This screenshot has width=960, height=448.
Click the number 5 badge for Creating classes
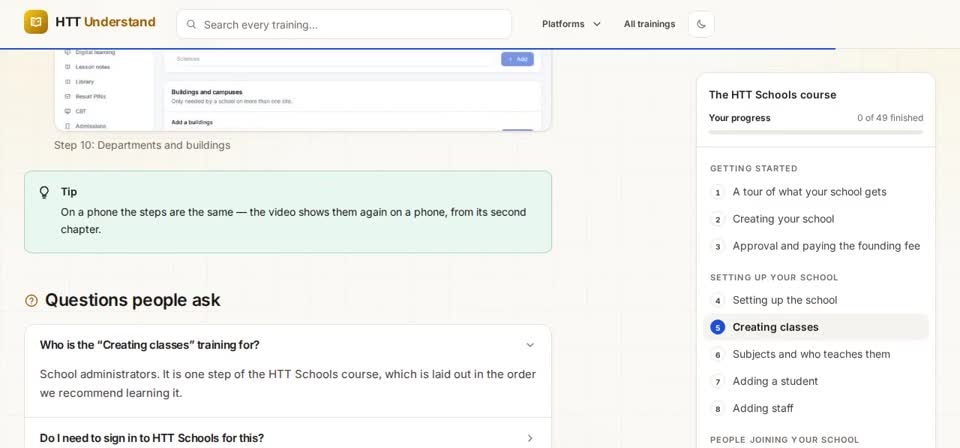pyautogui.click(x=718, y=327)
